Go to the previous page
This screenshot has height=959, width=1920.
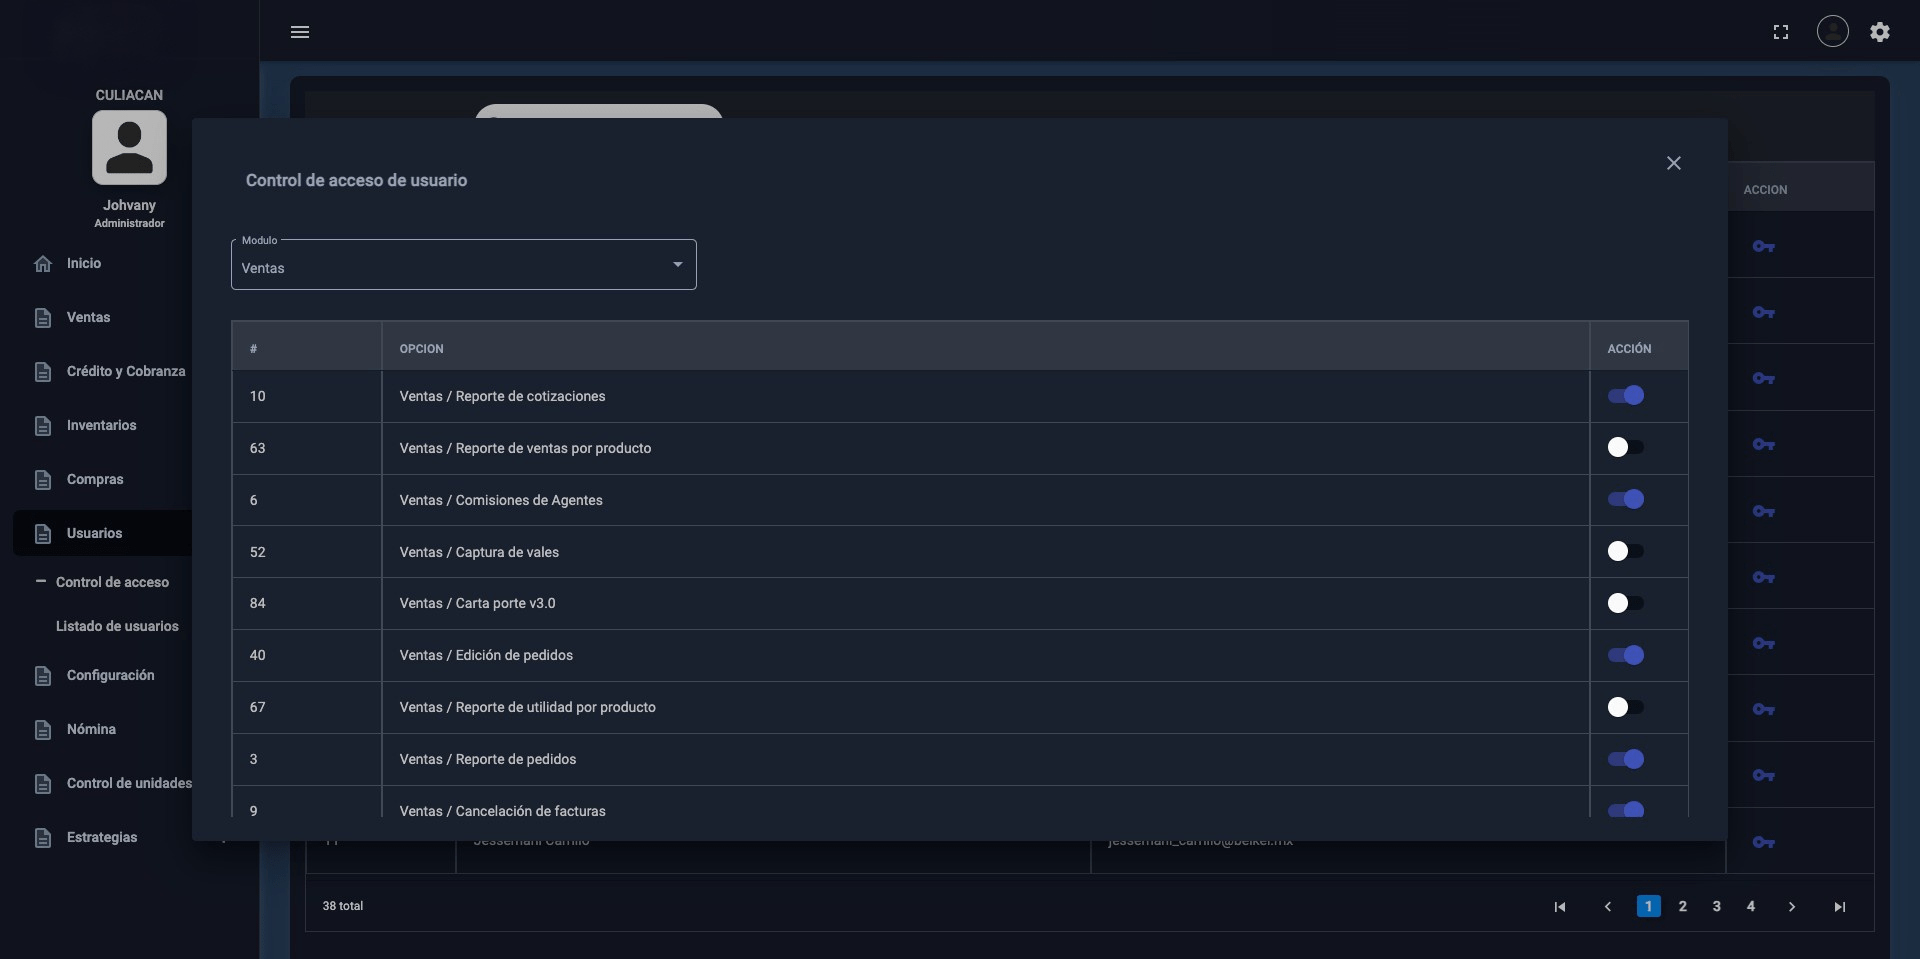(1607, 907)
